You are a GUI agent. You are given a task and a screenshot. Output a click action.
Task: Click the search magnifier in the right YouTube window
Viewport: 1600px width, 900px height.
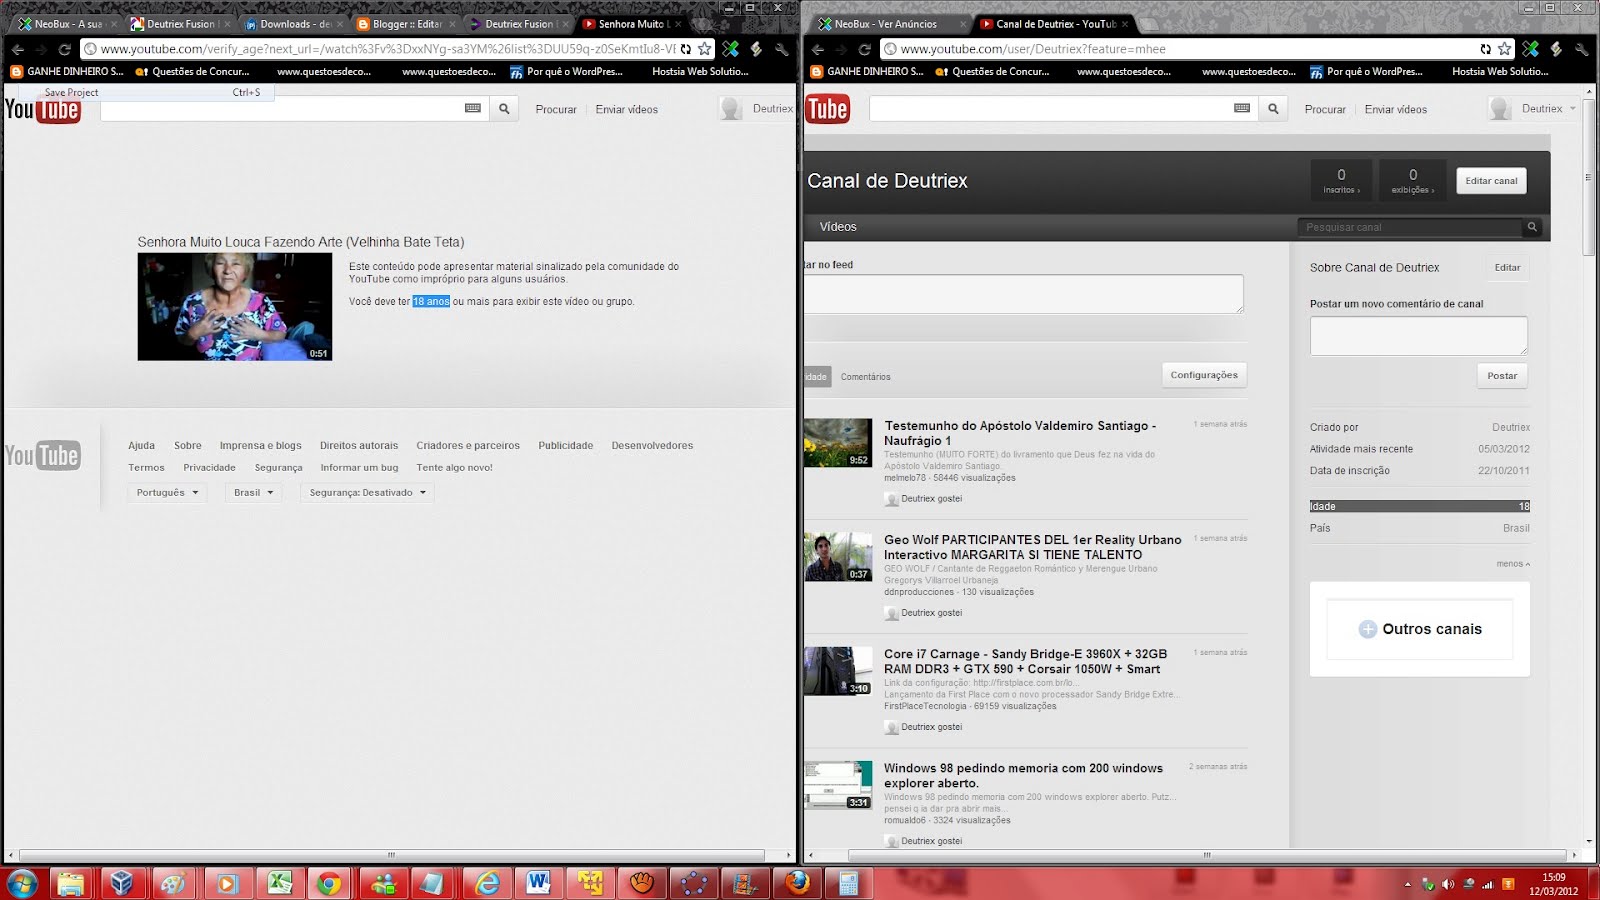[x=1273, y=109]
